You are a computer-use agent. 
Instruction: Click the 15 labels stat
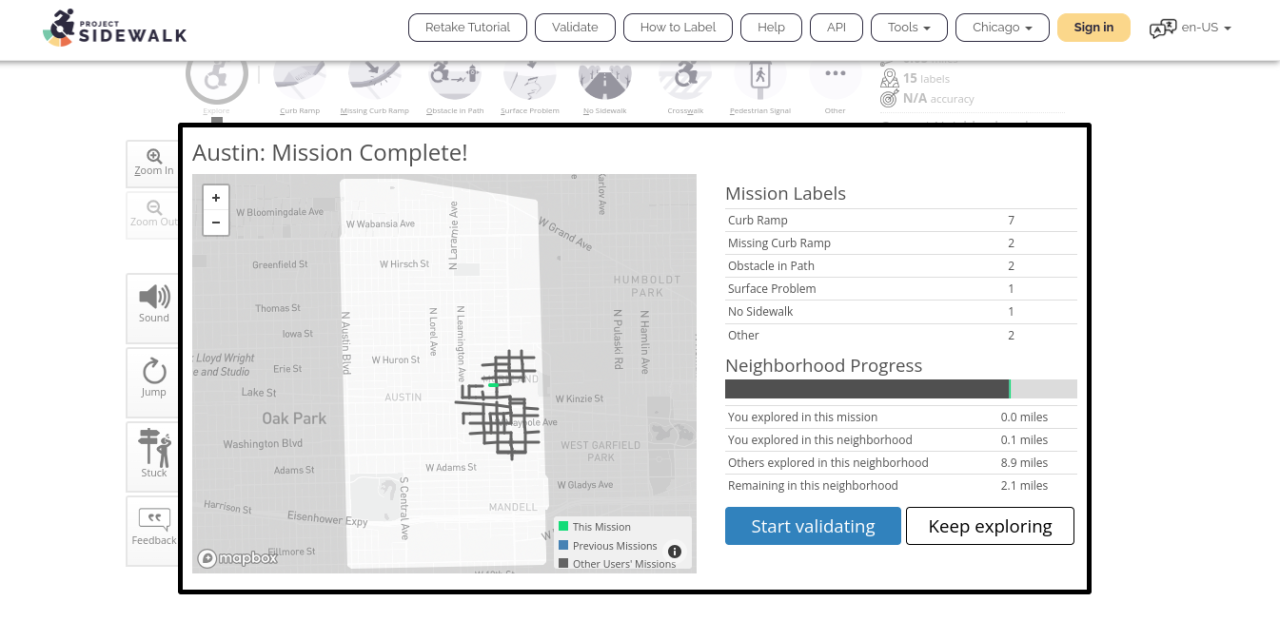(915, 78)
